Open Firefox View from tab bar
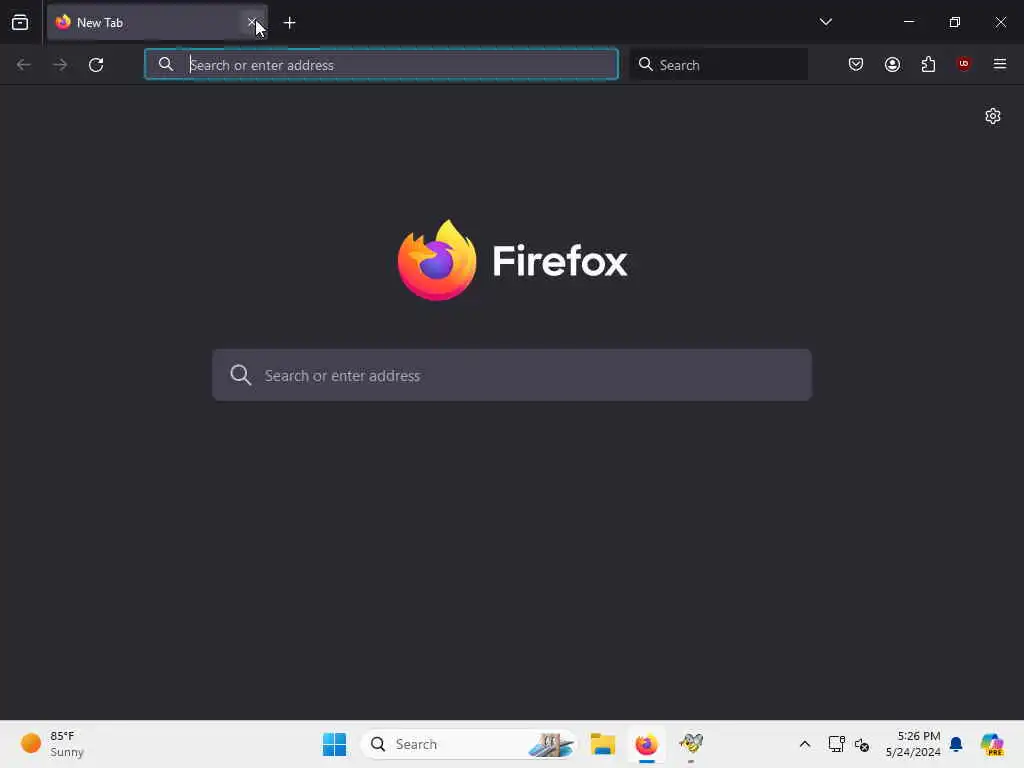The width and height of the screenshot is (1024, 768). coord(20,23)
